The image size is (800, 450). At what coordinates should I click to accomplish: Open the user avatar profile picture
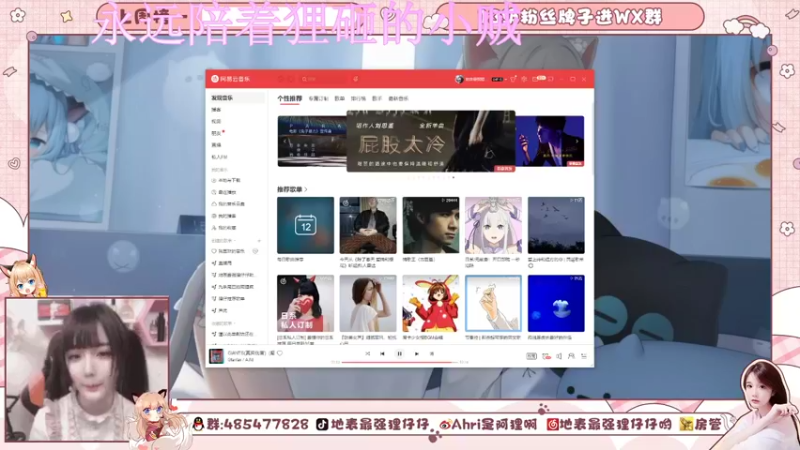459,79
